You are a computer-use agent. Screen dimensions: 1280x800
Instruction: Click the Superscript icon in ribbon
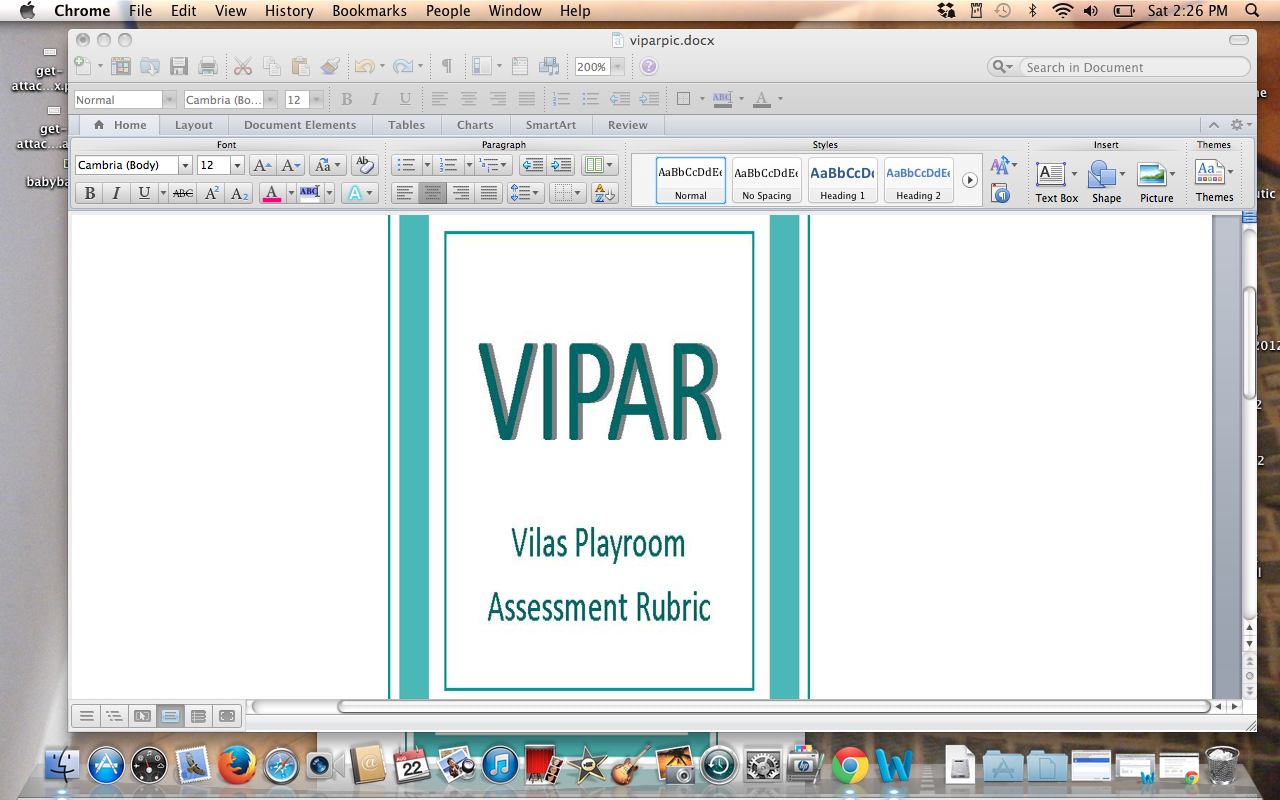pyautogui.click(x=211, y=193)
